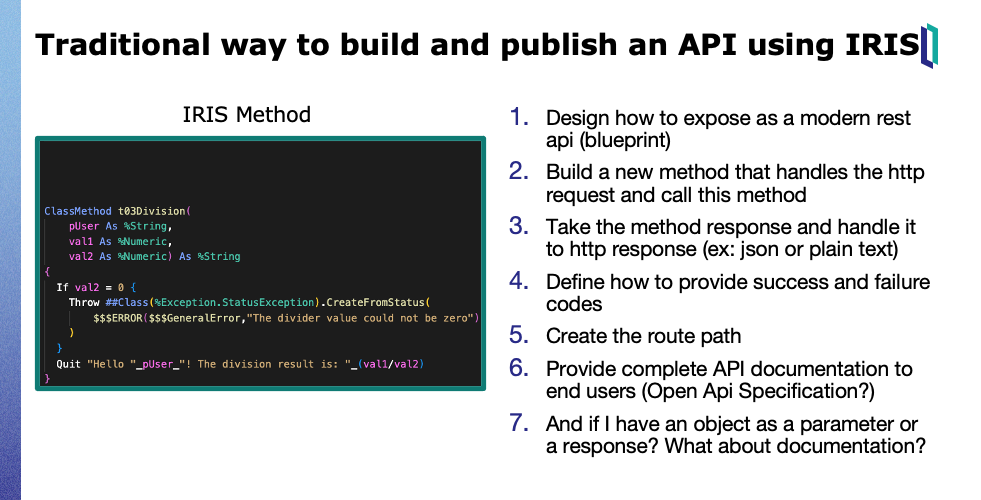Select the slide title about Traditional API publishing
This screenshot has height=500, width=981.
[476, 46]
